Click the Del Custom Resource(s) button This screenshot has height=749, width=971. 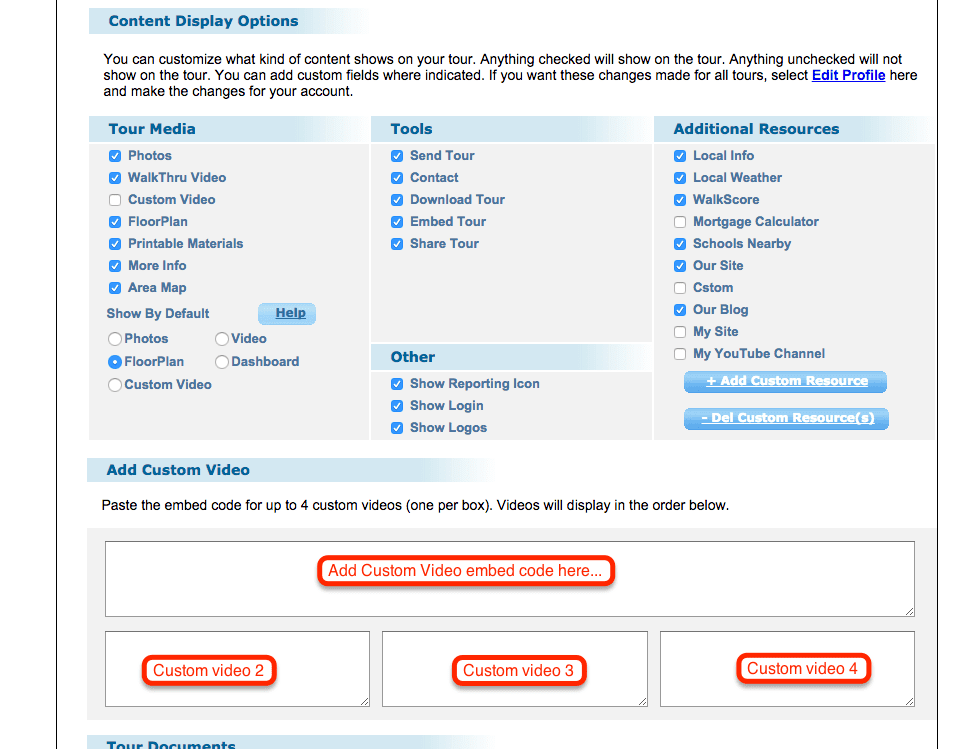786,418
